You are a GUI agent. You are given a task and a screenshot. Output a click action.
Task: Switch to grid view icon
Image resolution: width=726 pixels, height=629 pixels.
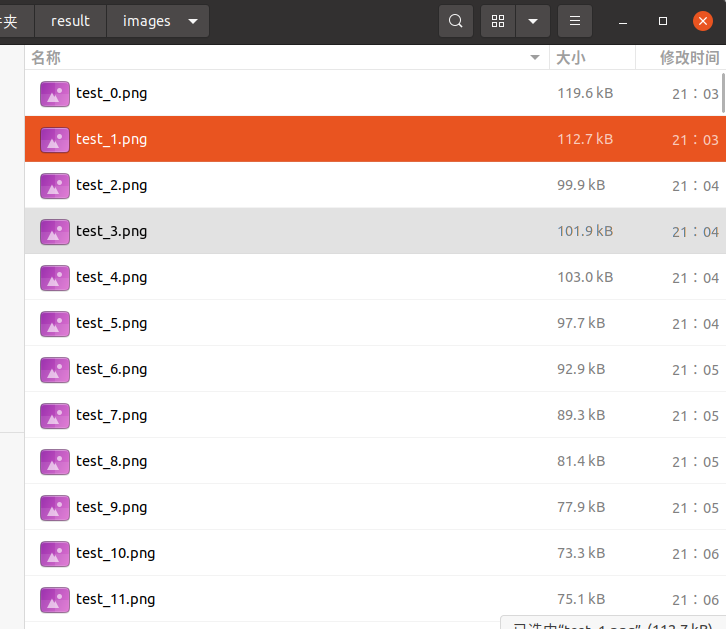498,21
